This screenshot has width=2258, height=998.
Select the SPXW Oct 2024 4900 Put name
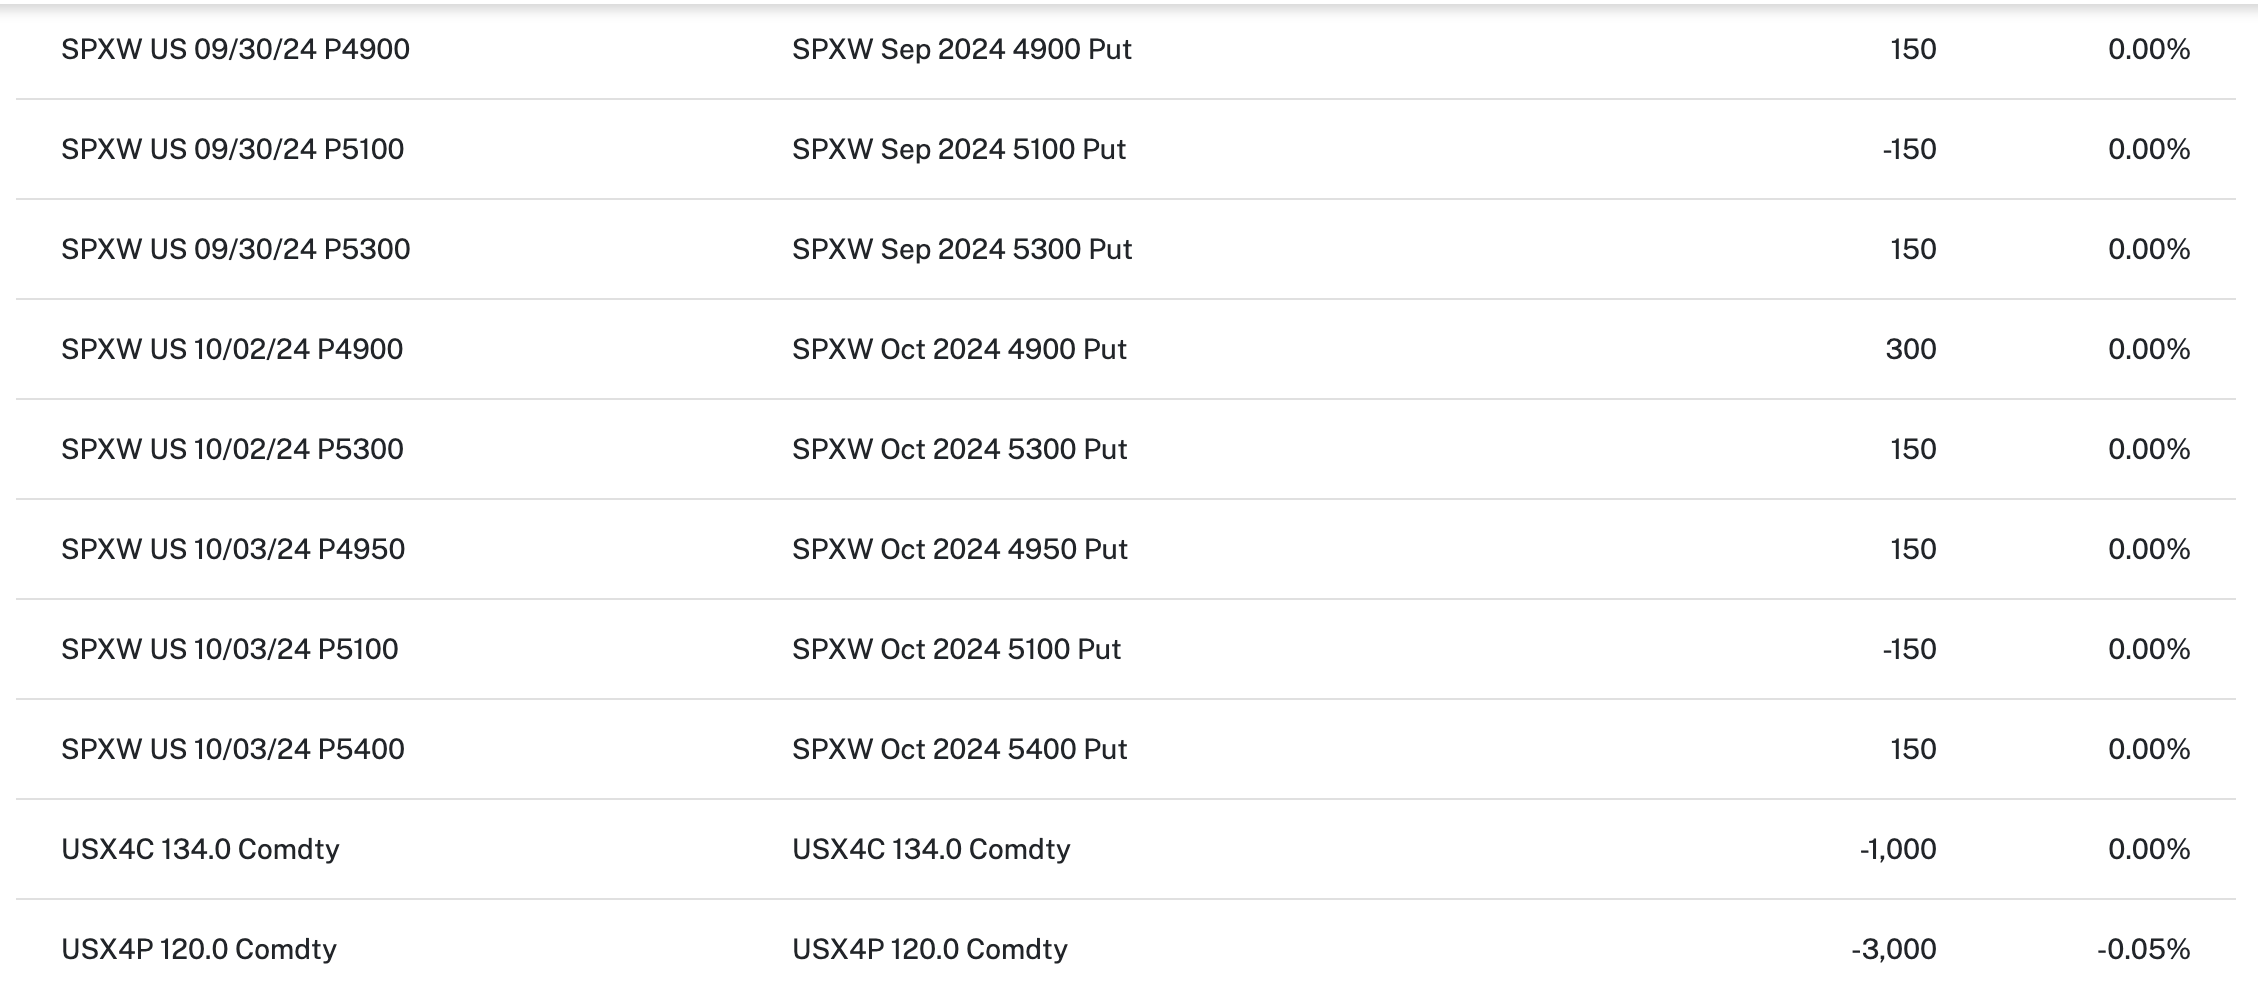pyautogui.click(x=959, y=349)
